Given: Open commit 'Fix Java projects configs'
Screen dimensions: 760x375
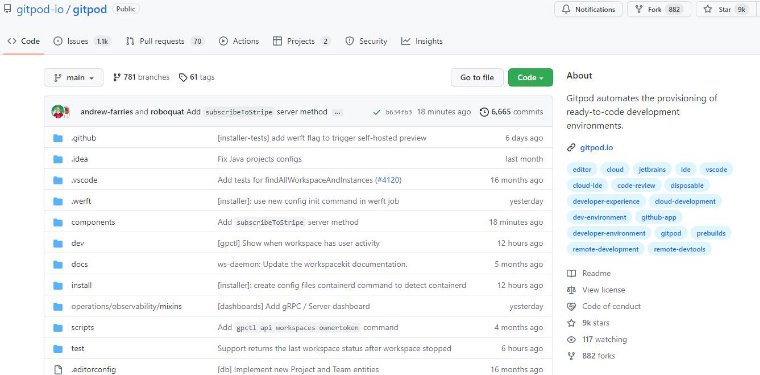Looking at the screenshot, I should click(x=260, y=159).
